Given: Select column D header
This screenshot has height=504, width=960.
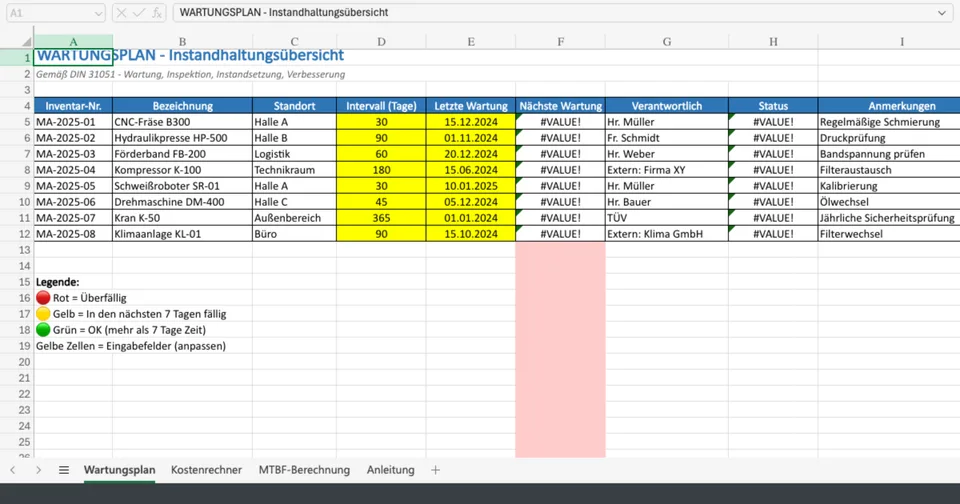Looking at the screenshot, I should click(381, 42).
